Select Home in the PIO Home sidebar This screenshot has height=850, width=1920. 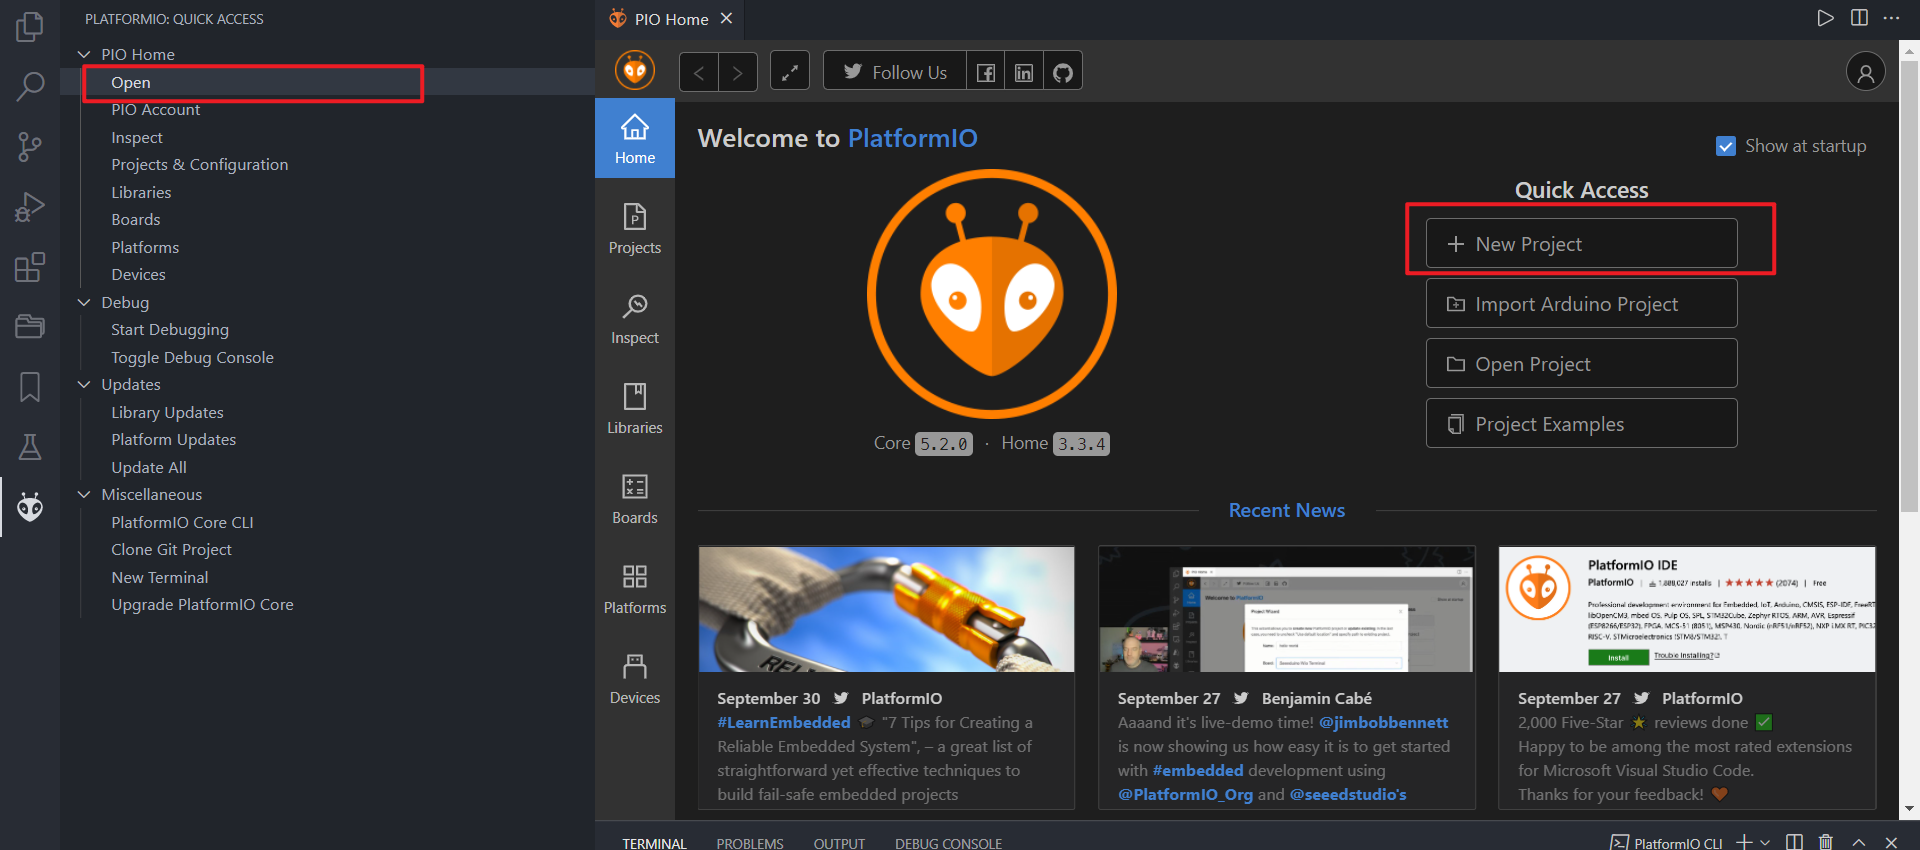(x=635, y=138)
